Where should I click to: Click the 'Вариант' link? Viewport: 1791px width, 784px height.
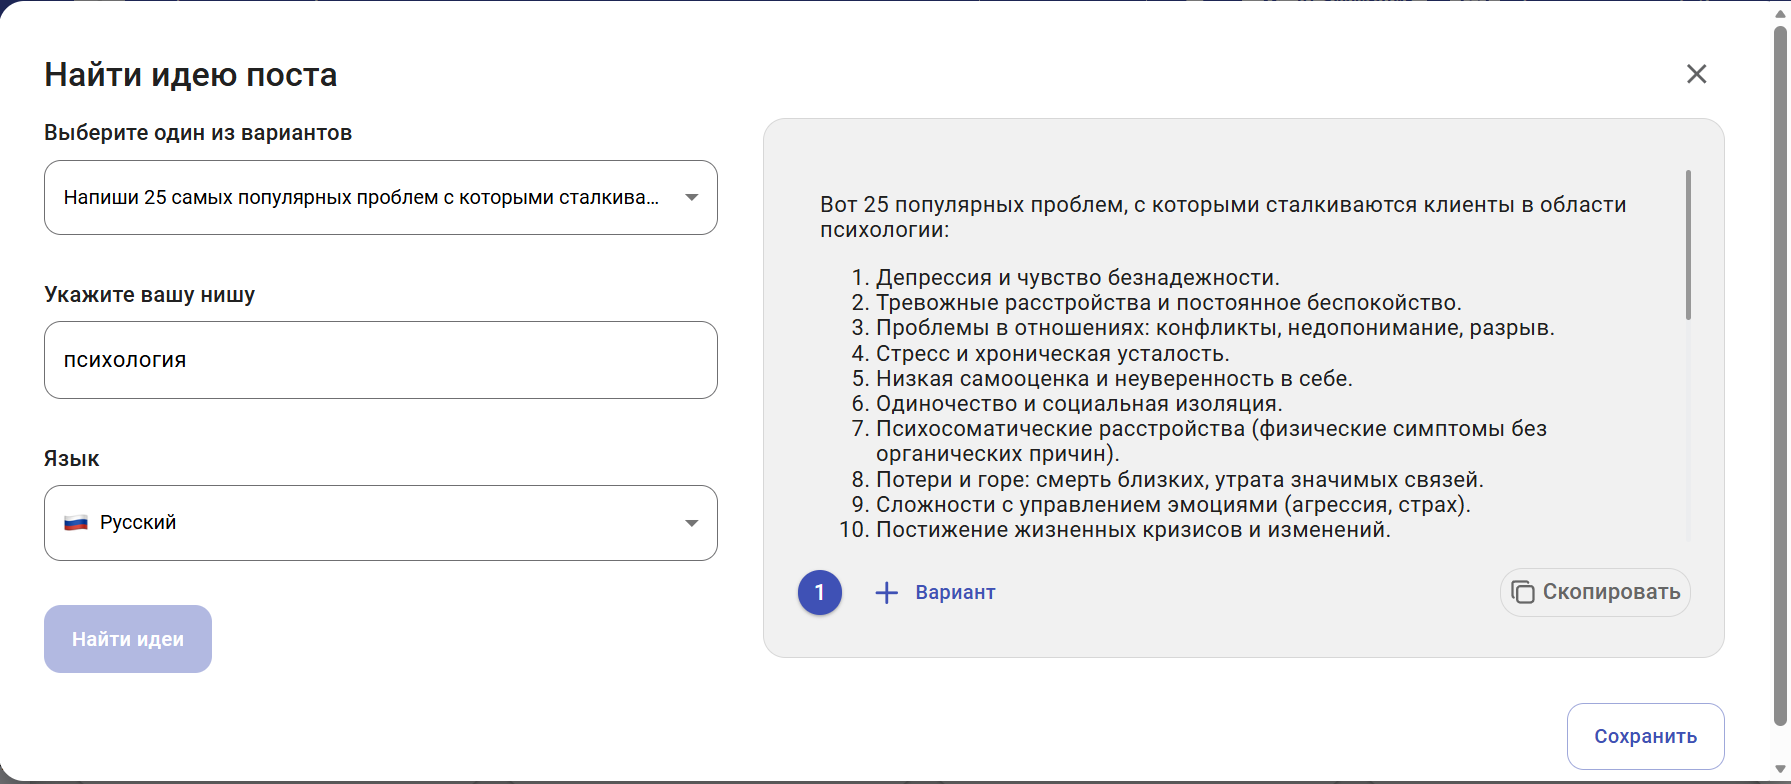tap(955, 593)
